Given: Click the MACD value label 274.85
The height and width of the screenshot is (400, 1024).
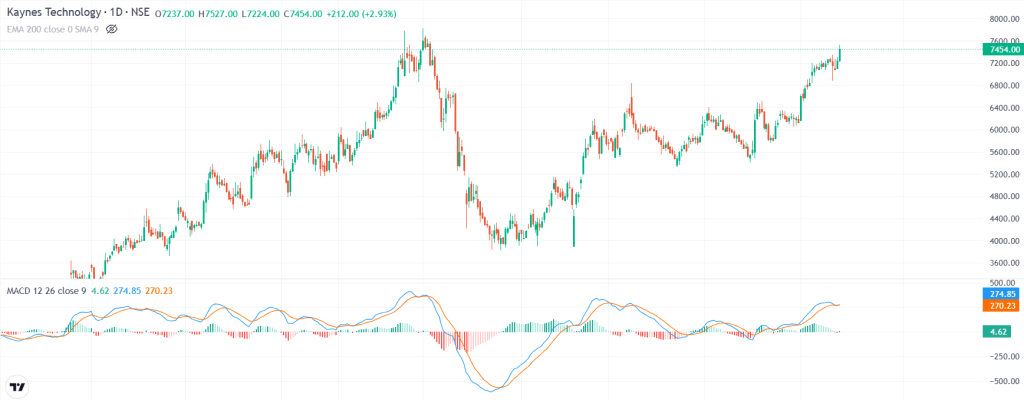Looking at the screenshot, I should [x=1002, y=294].
